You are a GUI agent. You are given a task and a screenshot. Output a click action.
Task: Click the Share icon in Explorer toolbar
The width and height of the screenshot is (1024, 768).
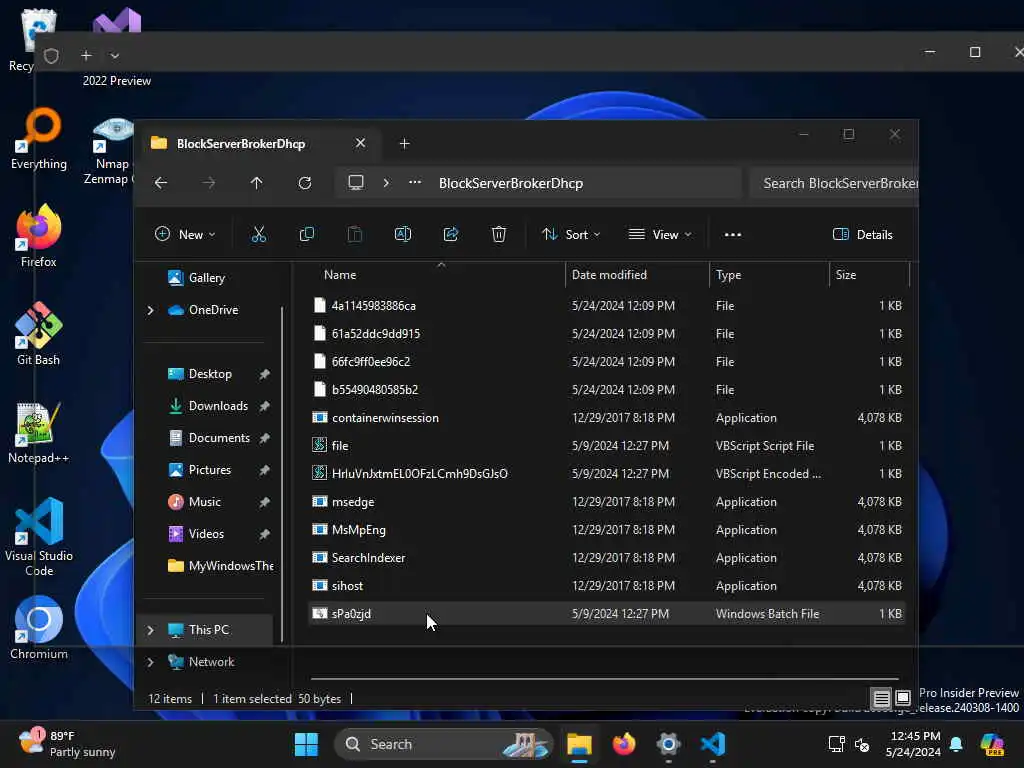[451, 234]
